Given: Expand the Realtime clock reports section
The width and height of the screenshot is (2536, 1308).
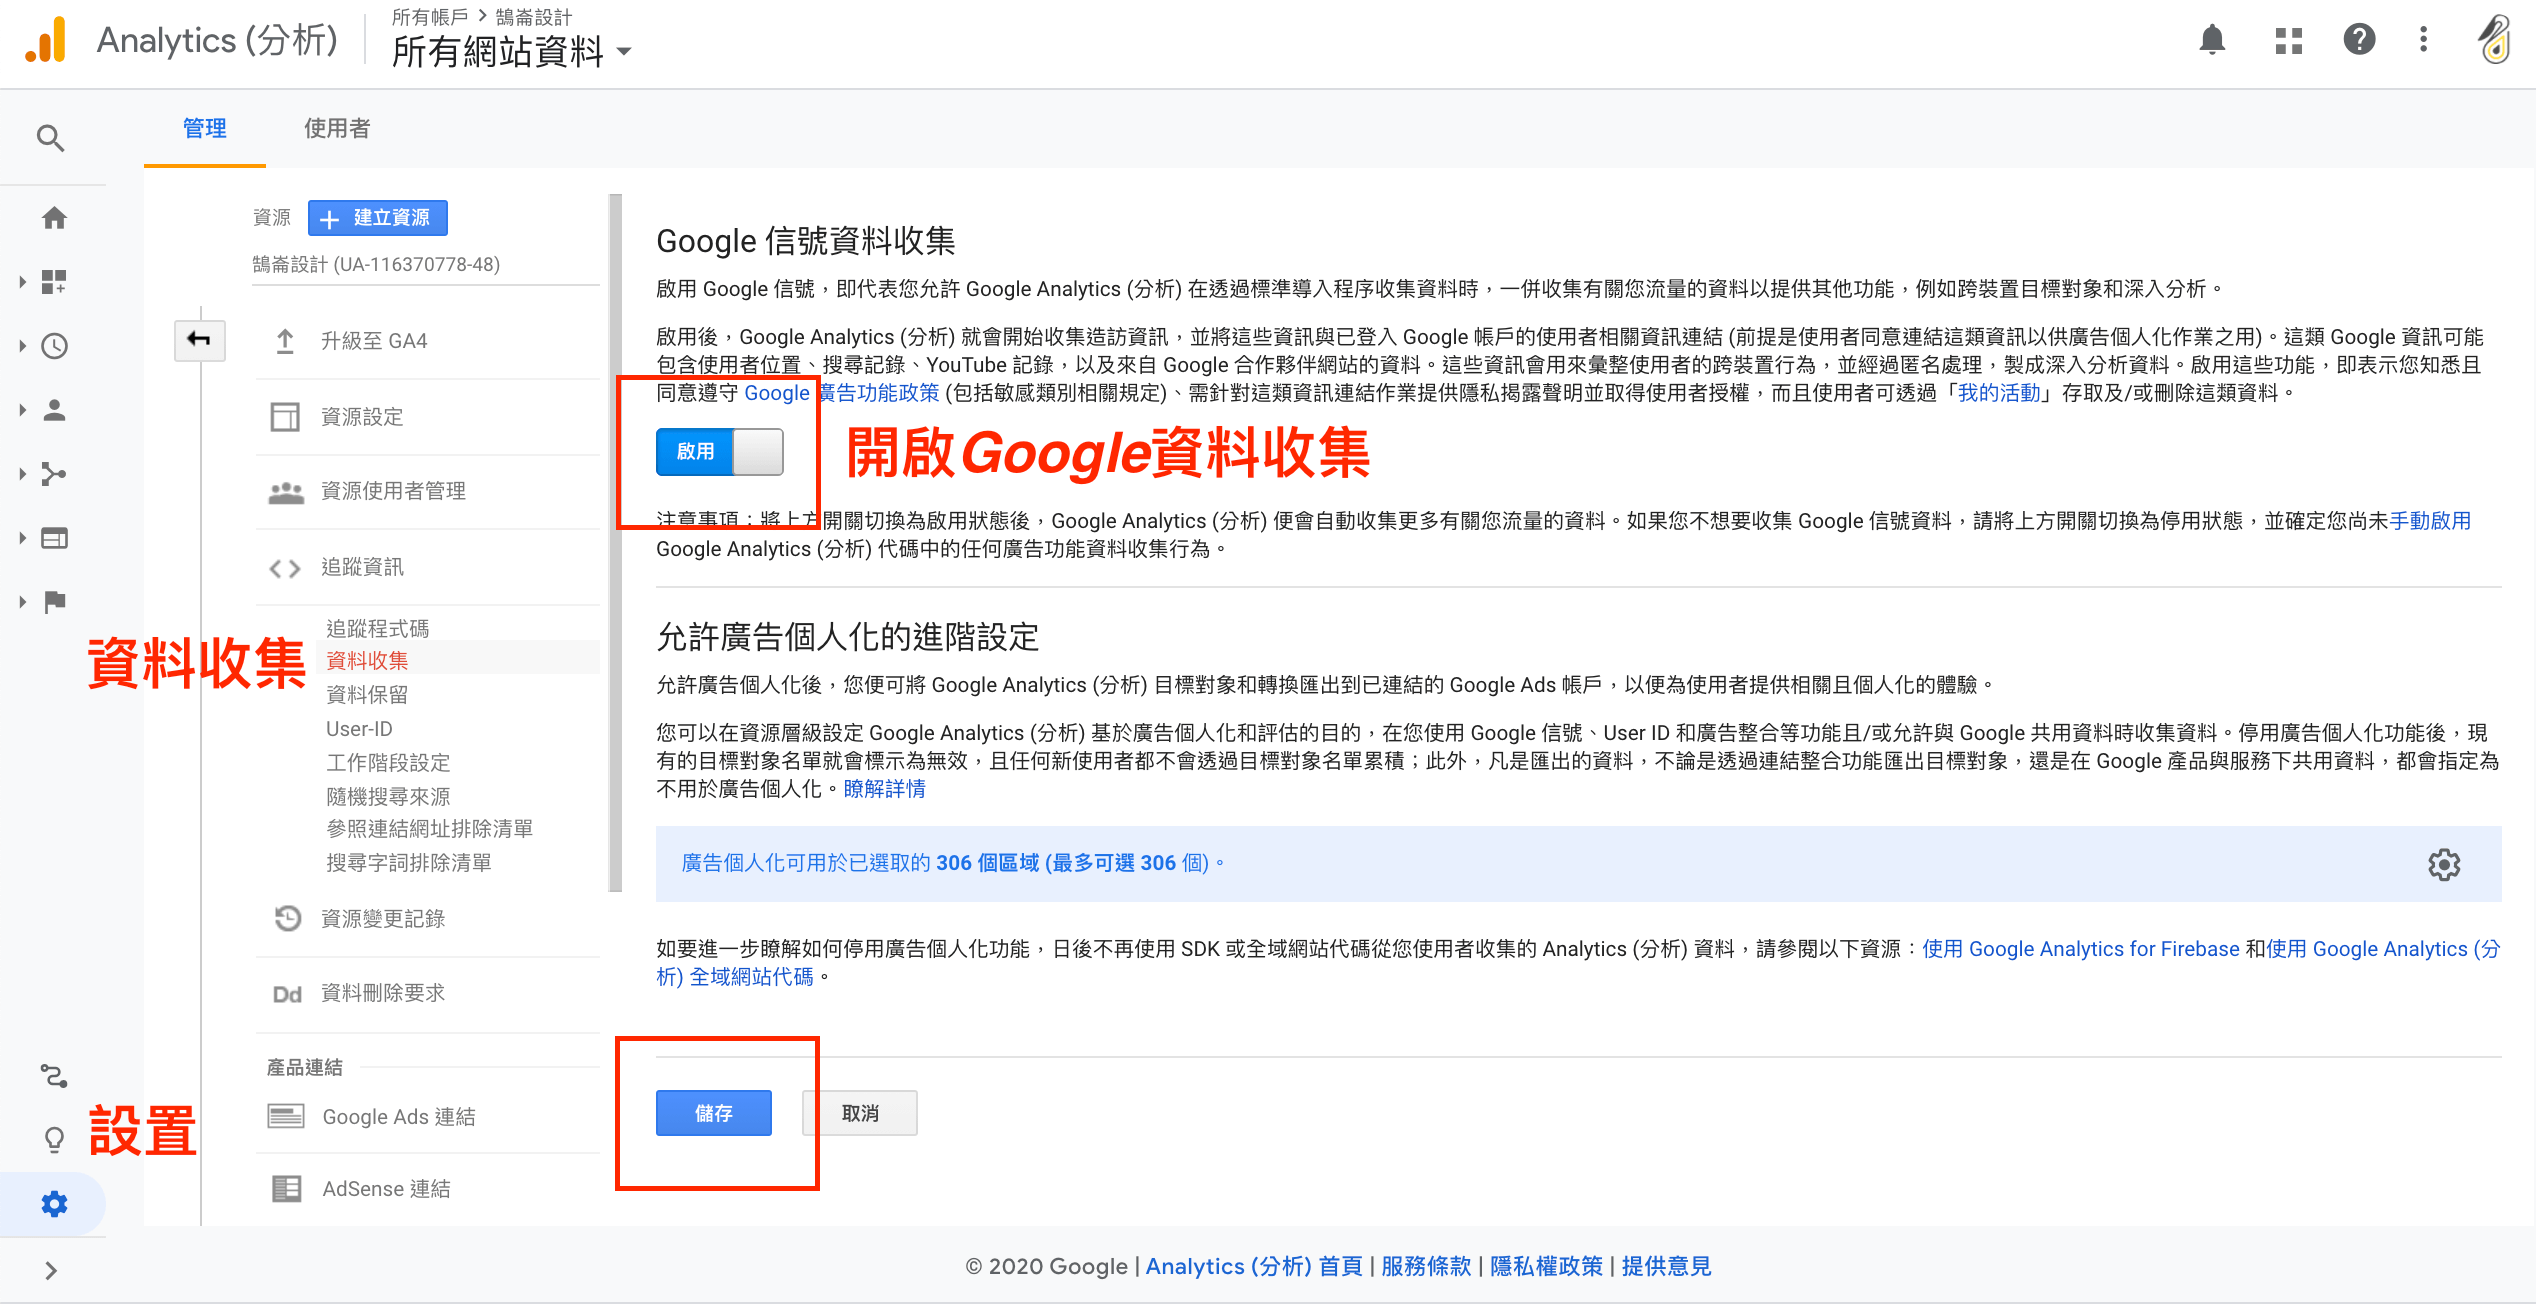Looking at the screenshot, I should coord(54,346).
